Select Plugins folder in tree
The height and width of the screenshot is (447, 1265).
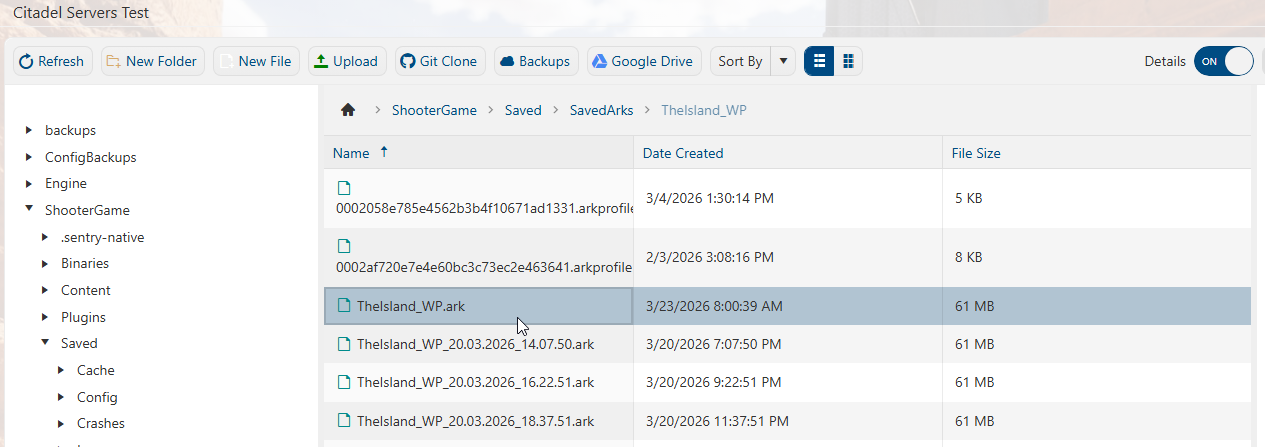pyautogui.click(x=83, y=317)
